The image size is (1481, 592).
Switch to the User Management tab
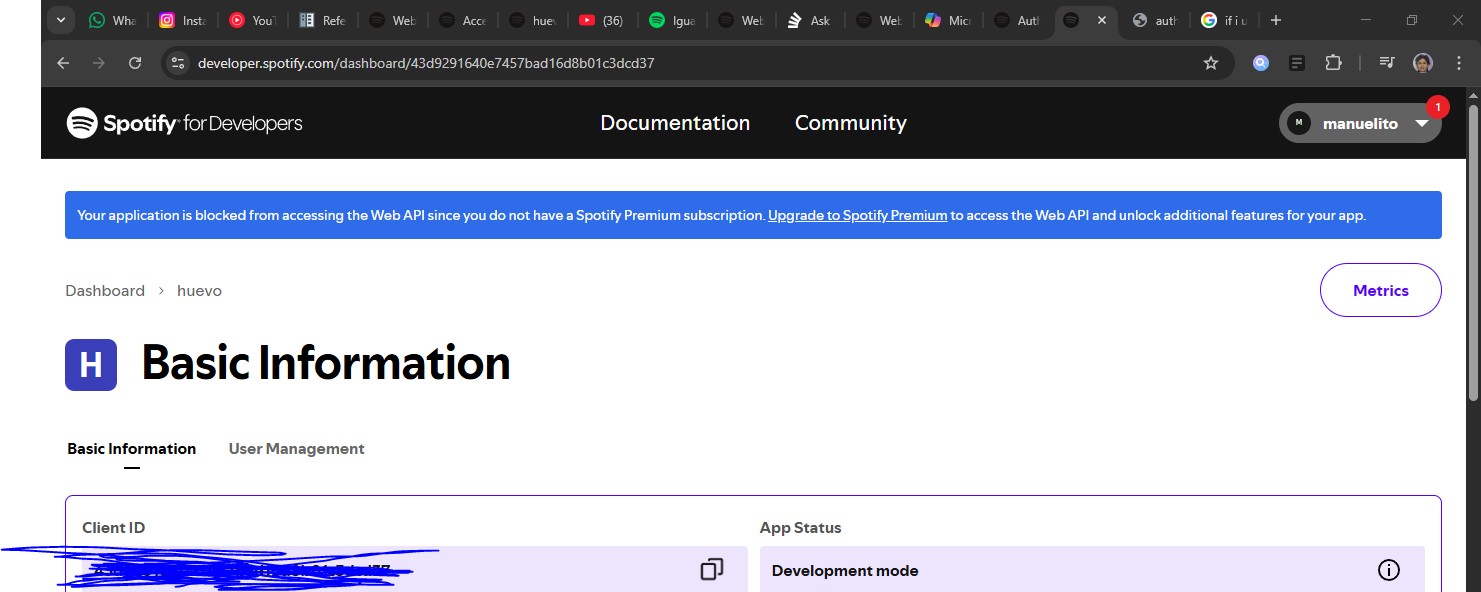click(296, 449)
